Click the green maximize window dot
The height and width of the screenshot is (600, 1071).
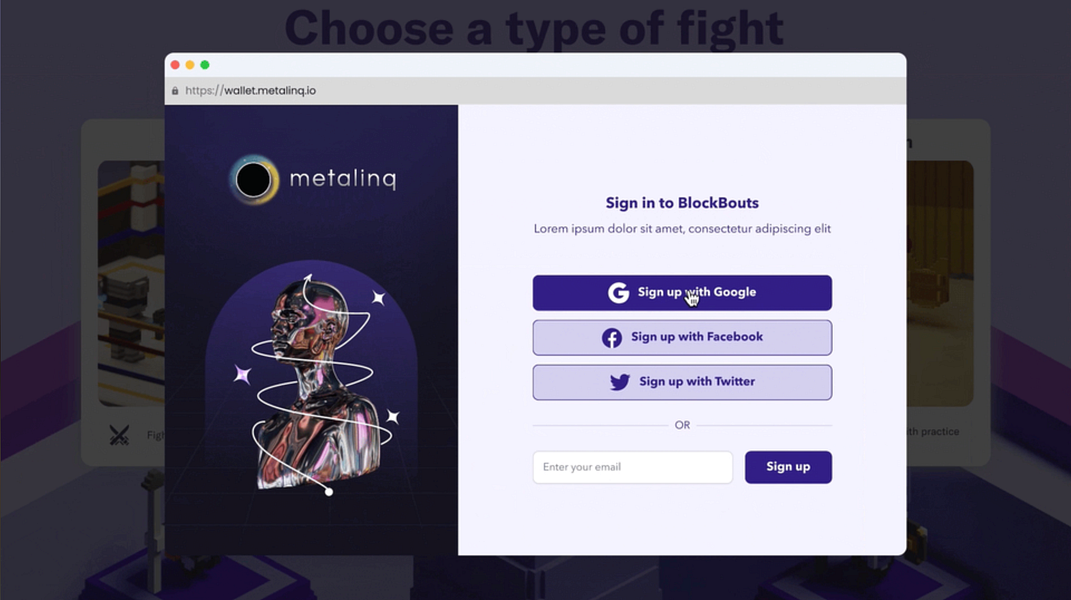[205, 65]
